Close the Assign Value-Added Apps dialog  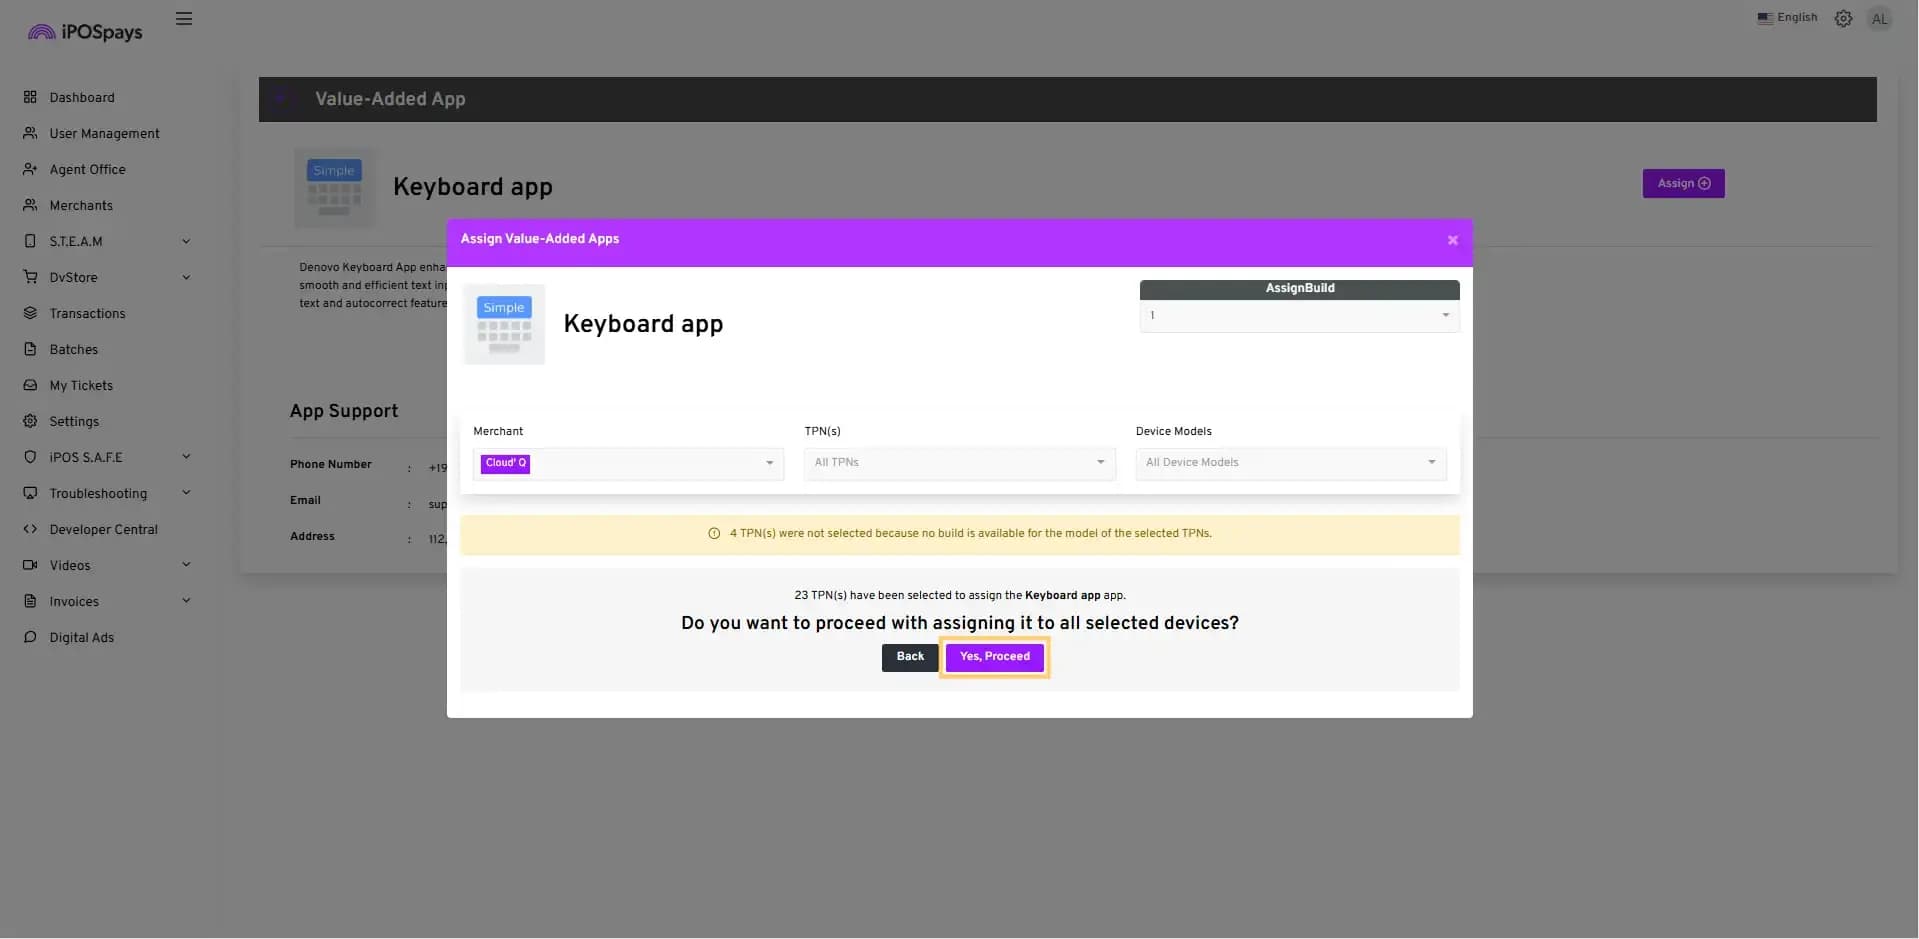1452,240
